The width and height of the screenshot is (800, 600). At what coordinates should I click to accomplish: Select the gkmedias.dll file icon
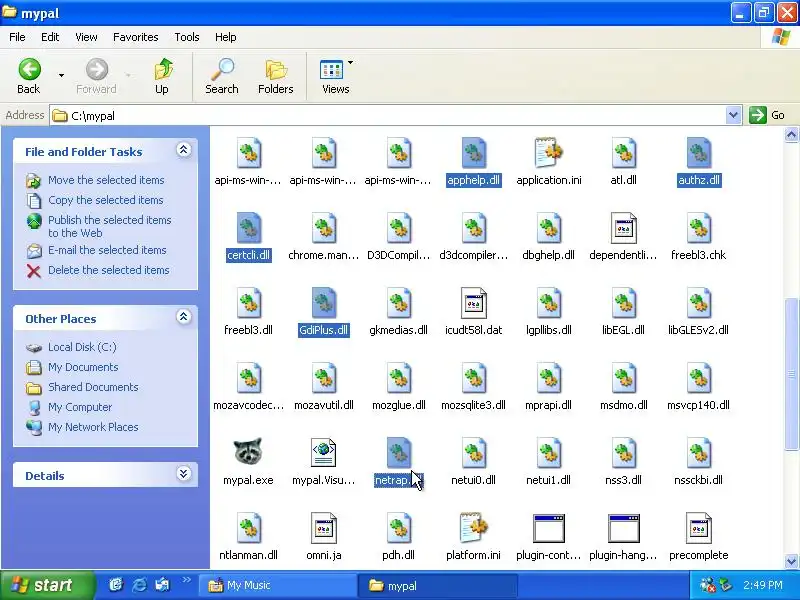pyautogui.click(x=398, y=303)
